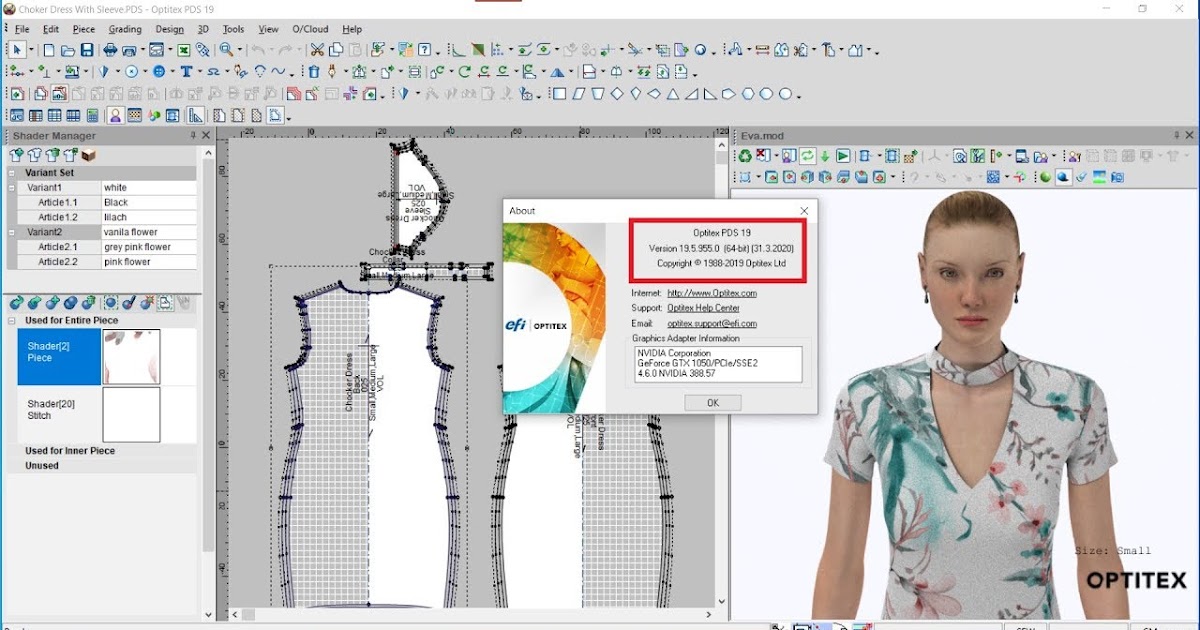Click the Open file icon
Image resolution: width=1200 pixels, height=630 pixels.
click(x=66, y=50)
